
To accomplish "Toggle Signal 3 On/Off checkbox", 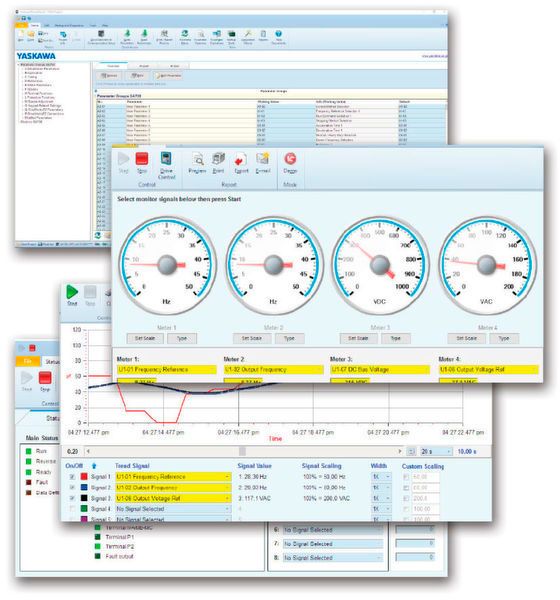I will point(72,498).
